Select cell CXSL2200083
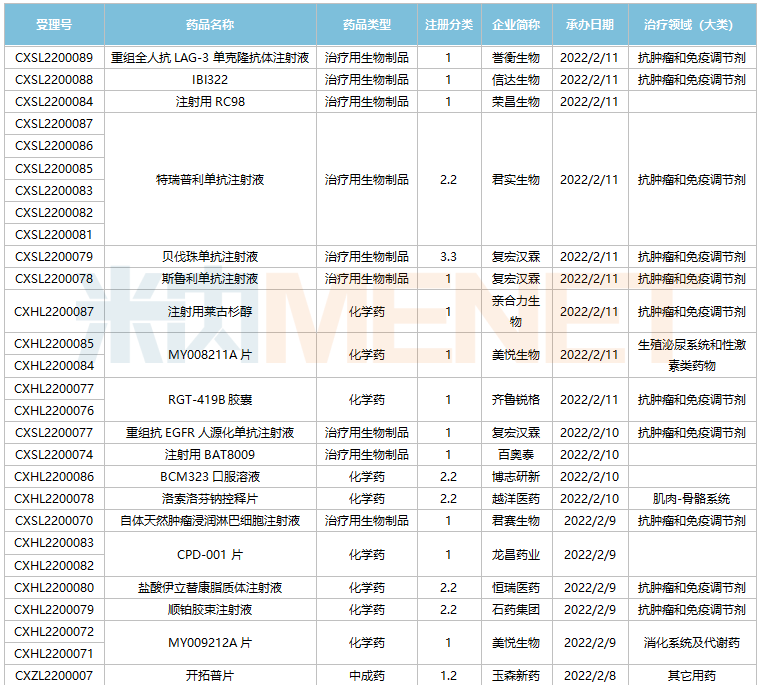761x685 pixels. [54, 191]
